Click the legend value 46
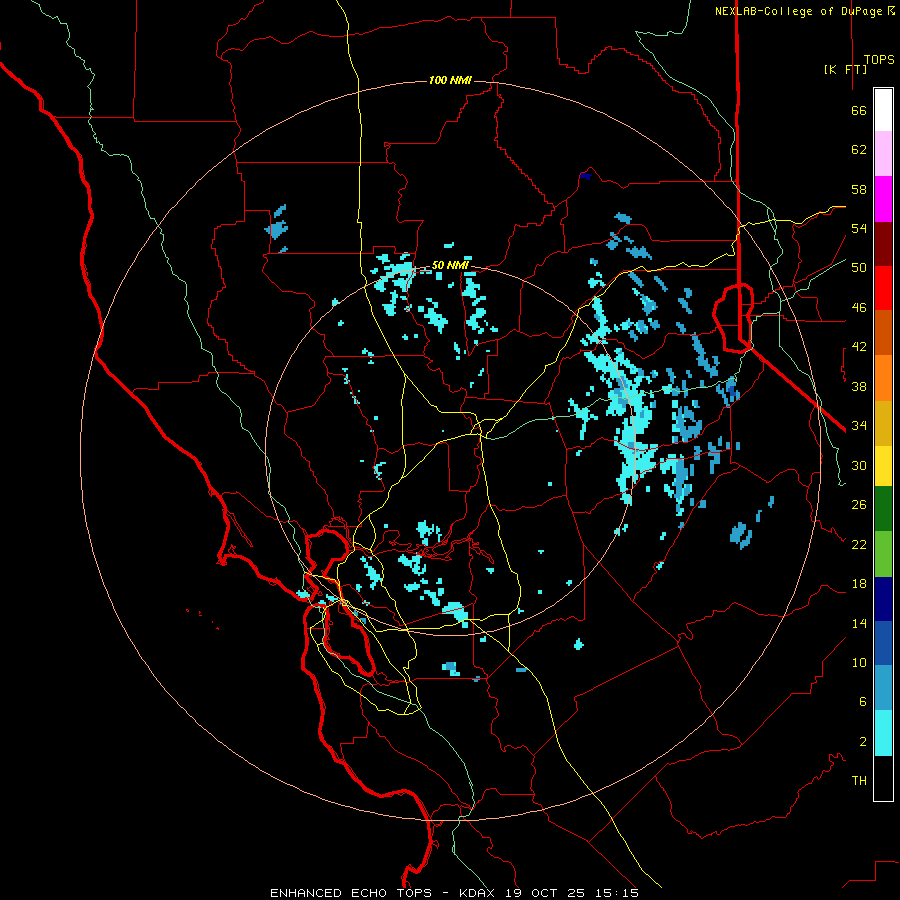Viewport: 900px width, 900px height. [x=859, y=308]
